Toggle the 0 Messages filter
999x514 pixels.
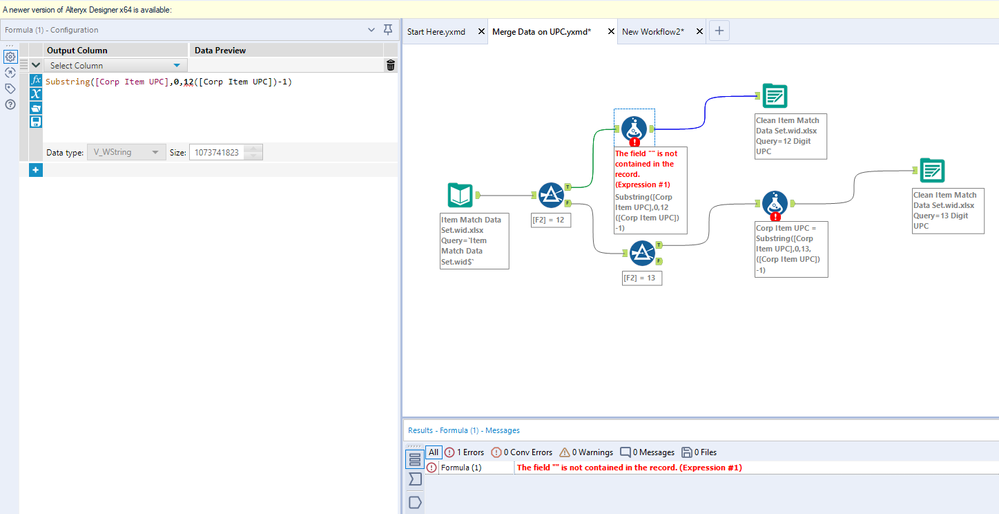tap(647, 452)
